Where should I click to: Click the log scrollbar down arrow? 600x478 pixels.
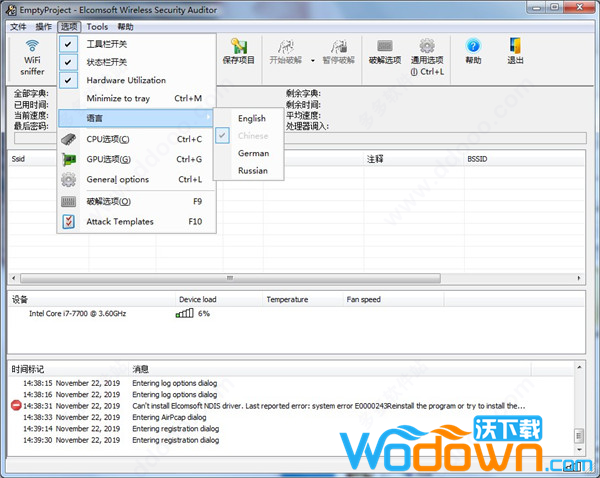point(579,449)
